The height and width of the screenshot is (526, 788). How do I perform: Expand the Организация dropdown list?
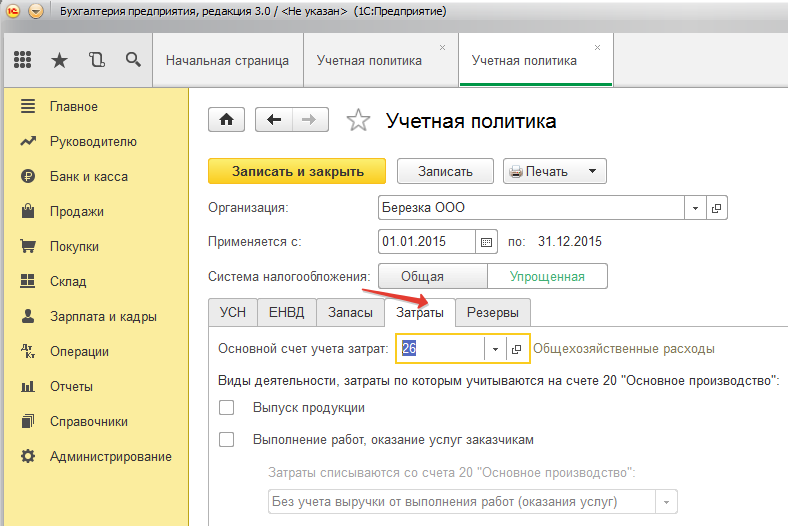pos(696,208)
